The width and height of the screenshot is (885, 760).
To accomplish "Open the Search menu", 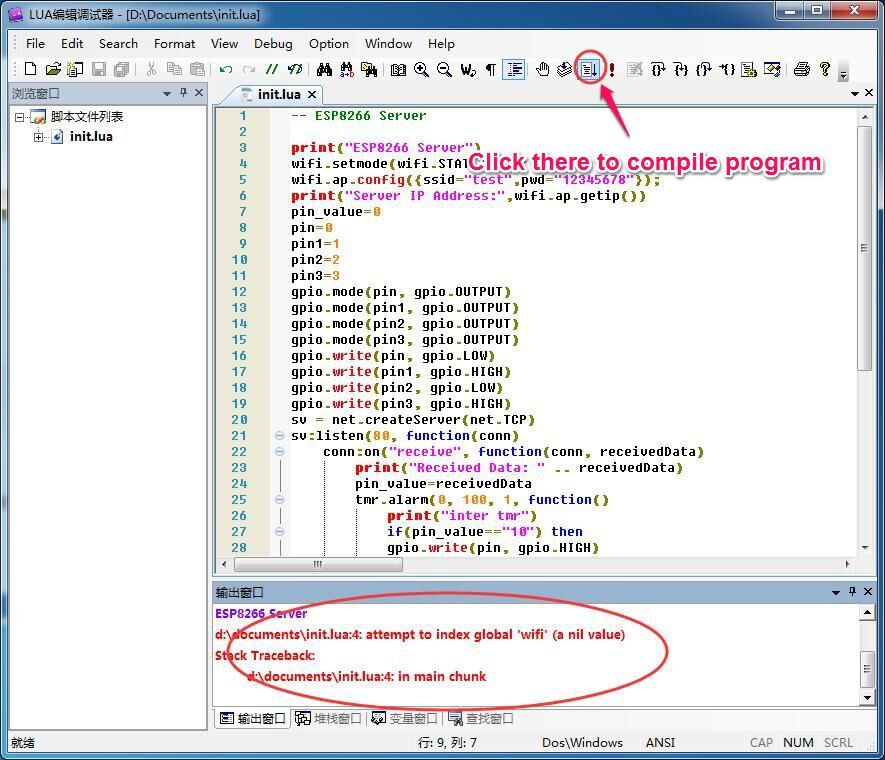I will pyautogui.click(x=118, y=43).
